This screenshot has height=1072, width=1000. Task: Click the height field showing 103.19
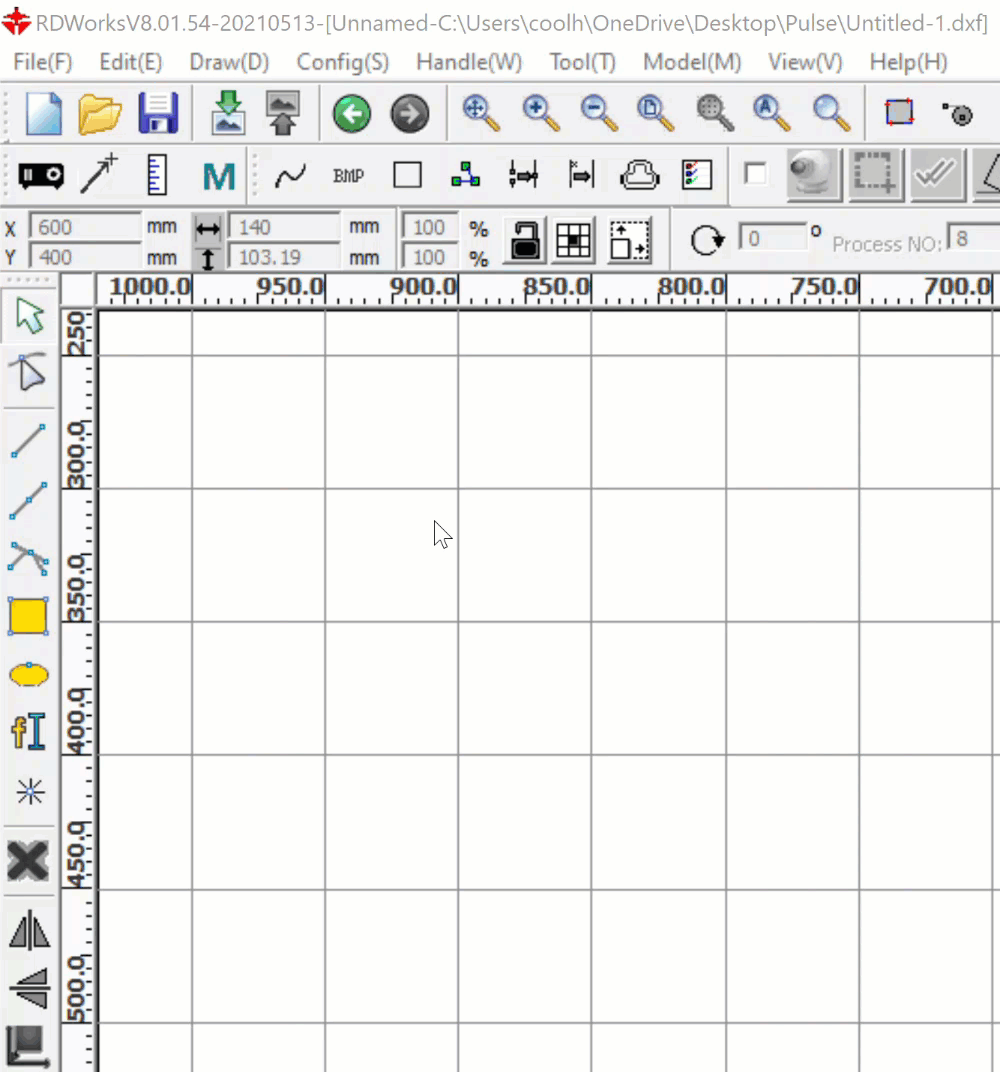coord(284,257)
